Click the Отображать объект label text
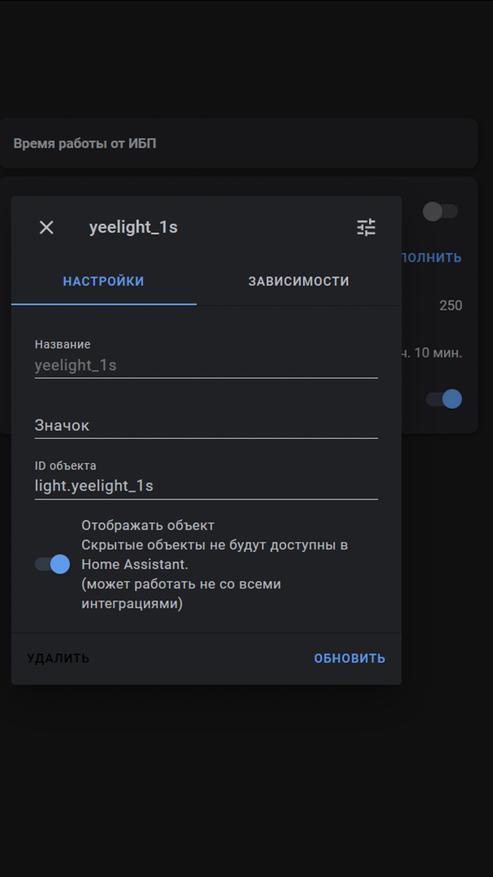 148,525
